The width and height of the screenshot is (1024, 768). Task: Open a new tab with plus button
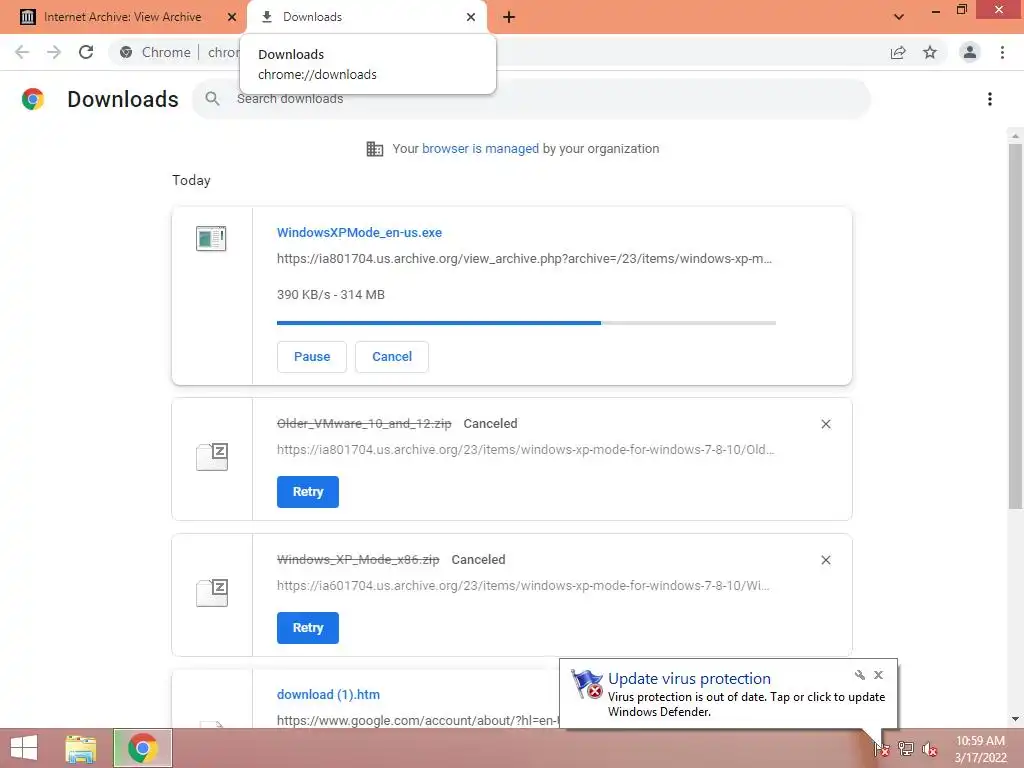(509, 17)
